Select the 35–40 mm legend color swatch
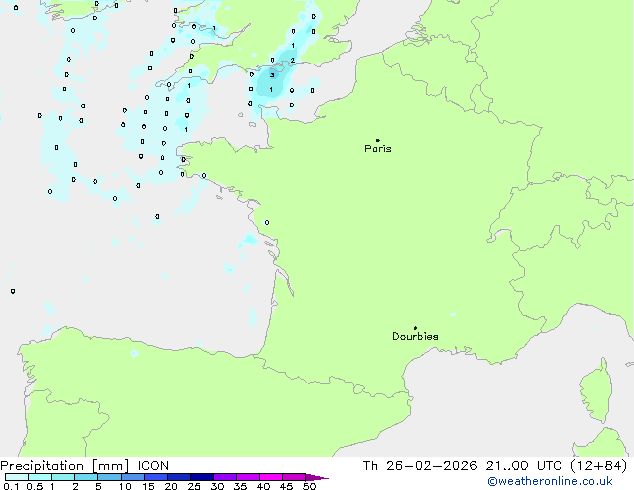 [248, 477]
